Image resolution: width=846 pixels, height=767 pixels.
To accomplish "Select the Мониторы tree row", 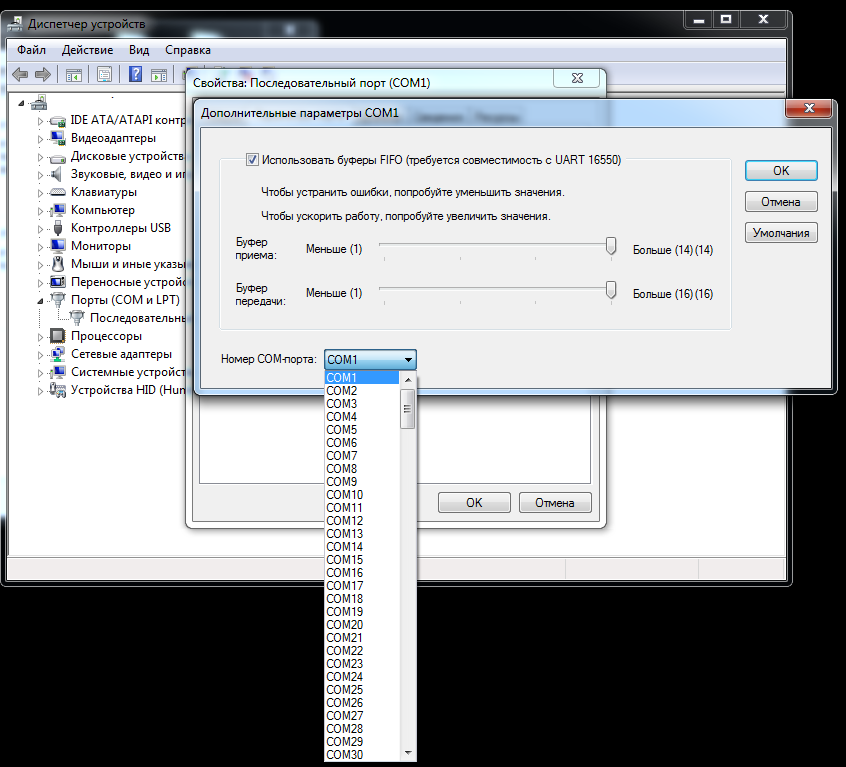I will [x=101, y=246].
